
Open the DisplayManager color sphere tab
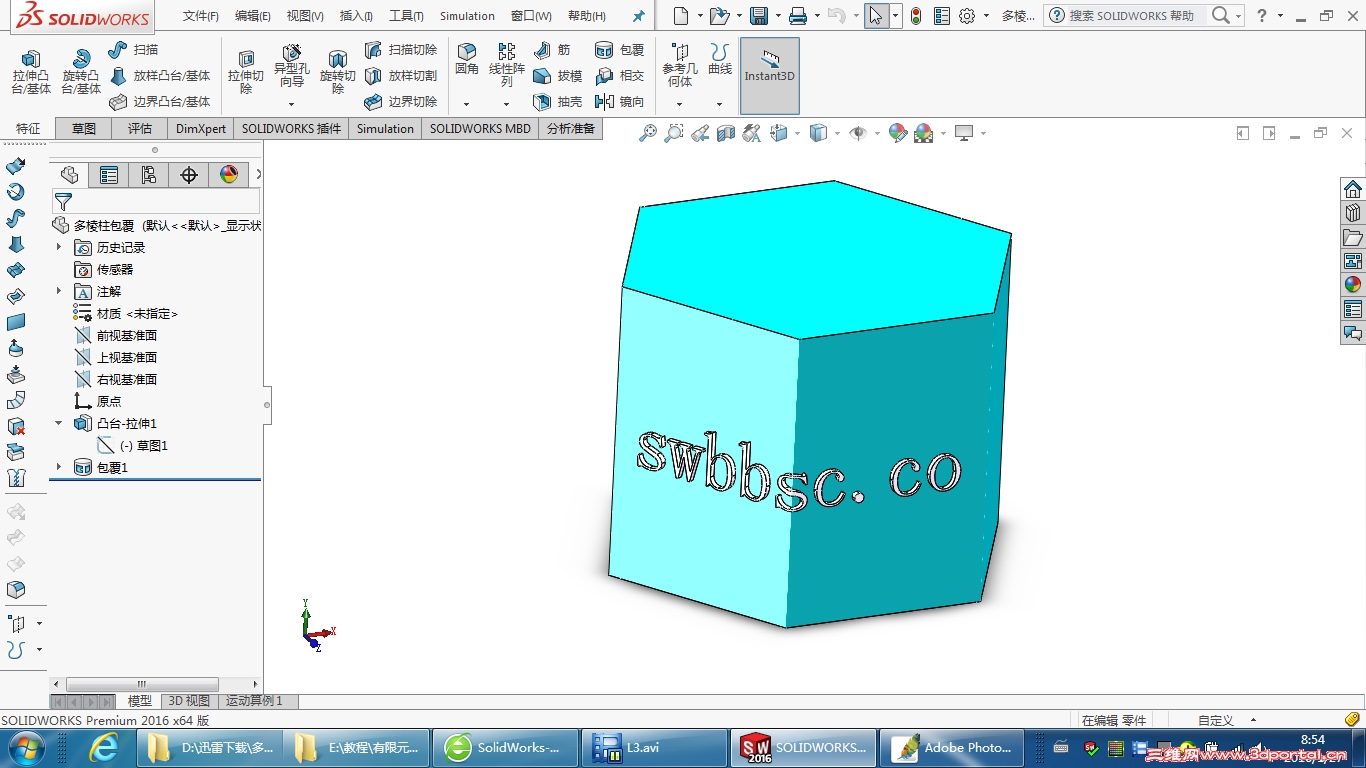click(229, 176)
